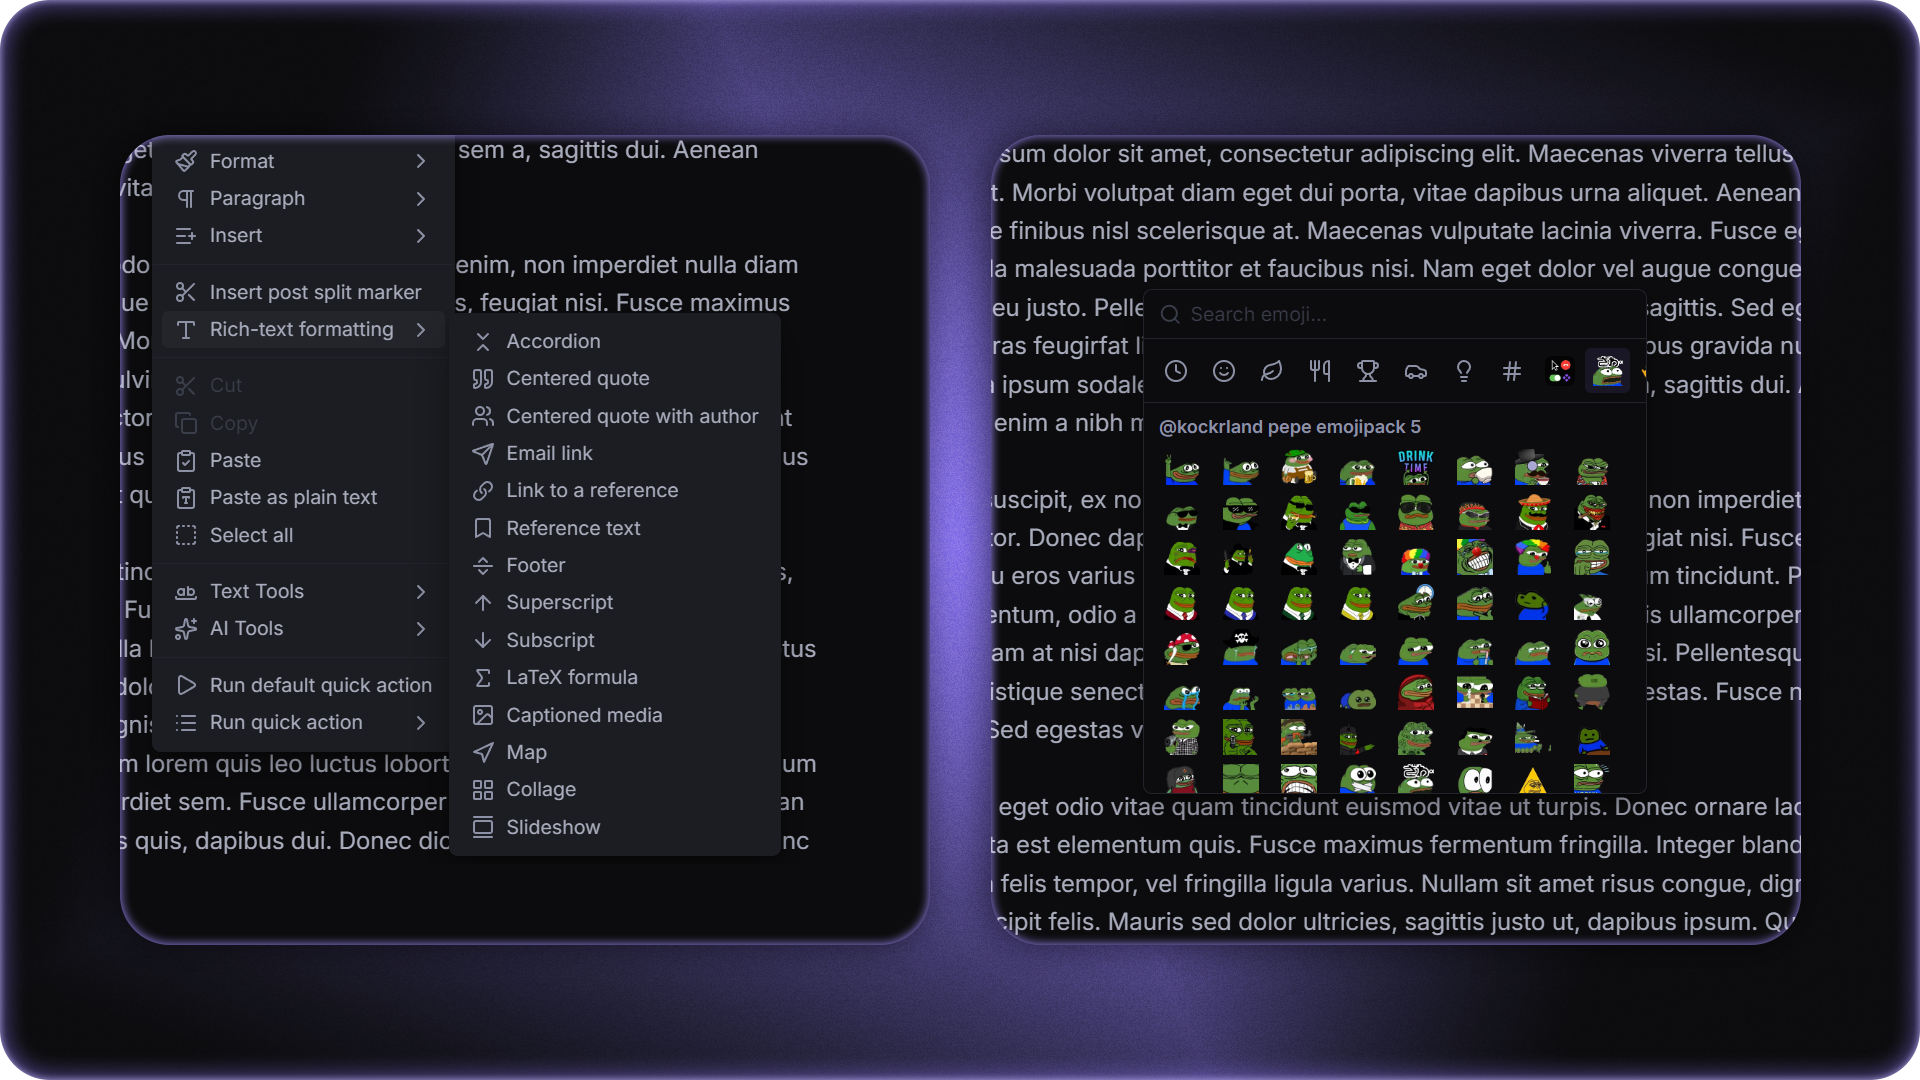This screenshot has width=1920, height=1080.
Task: Click the sigma icon for LaTeX formula
Action: pos(483,677)
